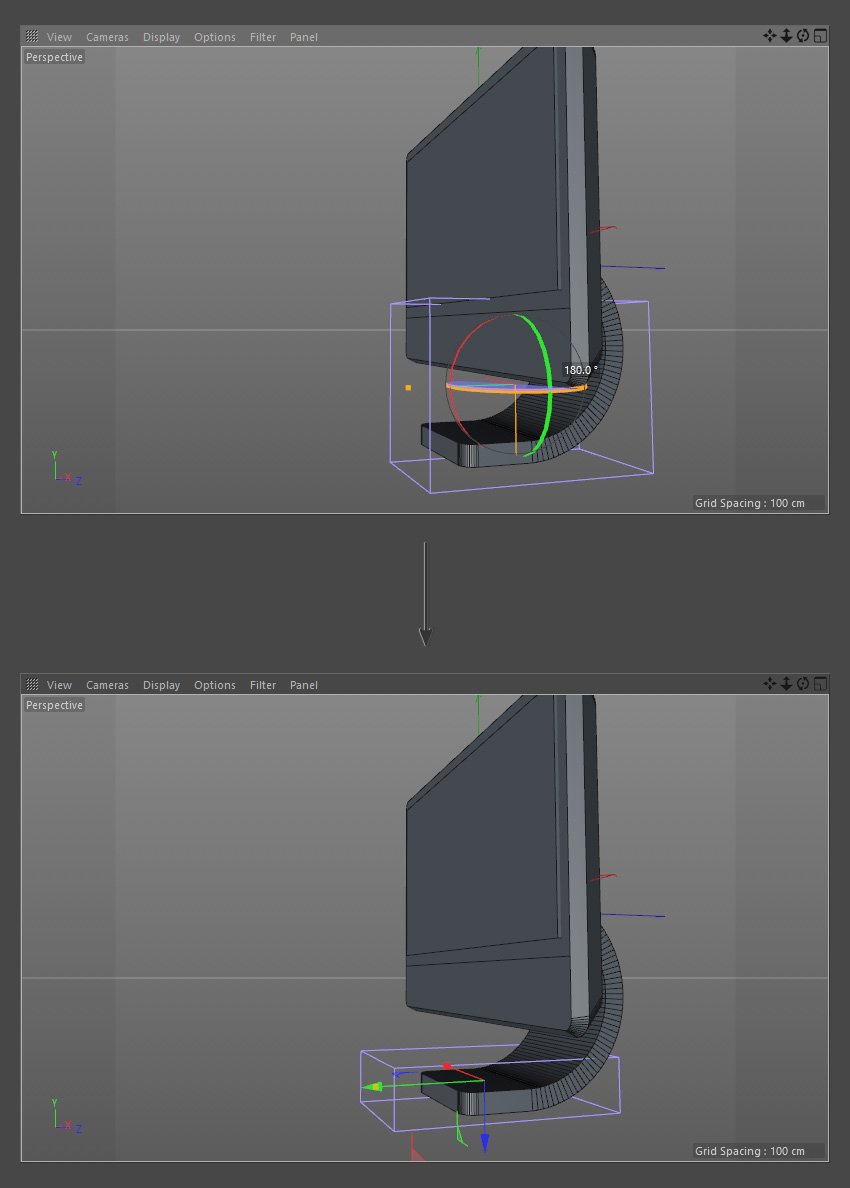850x1188 pixels.
Task: Click the rotate camera icon in bottom viewport
Action: click(802, 684)
